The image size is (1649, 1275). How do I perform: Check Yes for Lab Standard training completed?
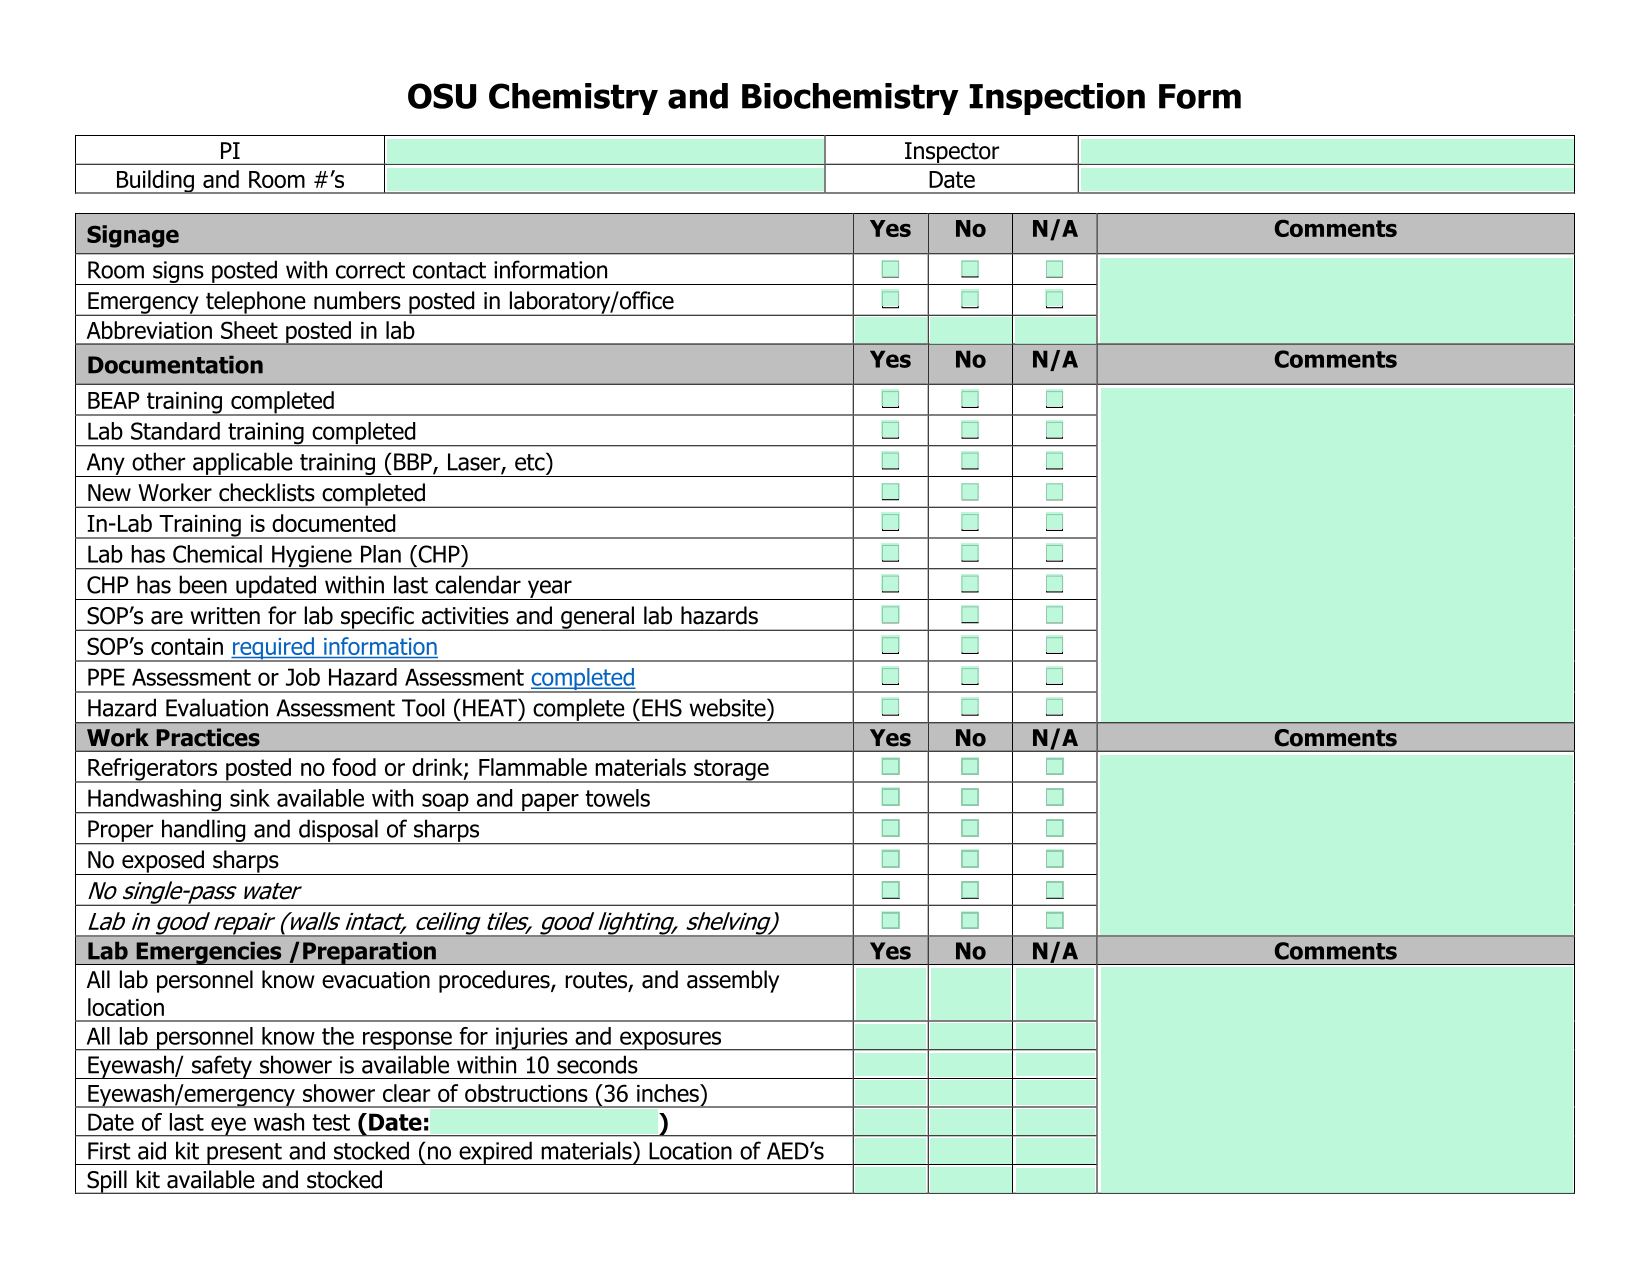pyautogui.click(x=890, y=431)
